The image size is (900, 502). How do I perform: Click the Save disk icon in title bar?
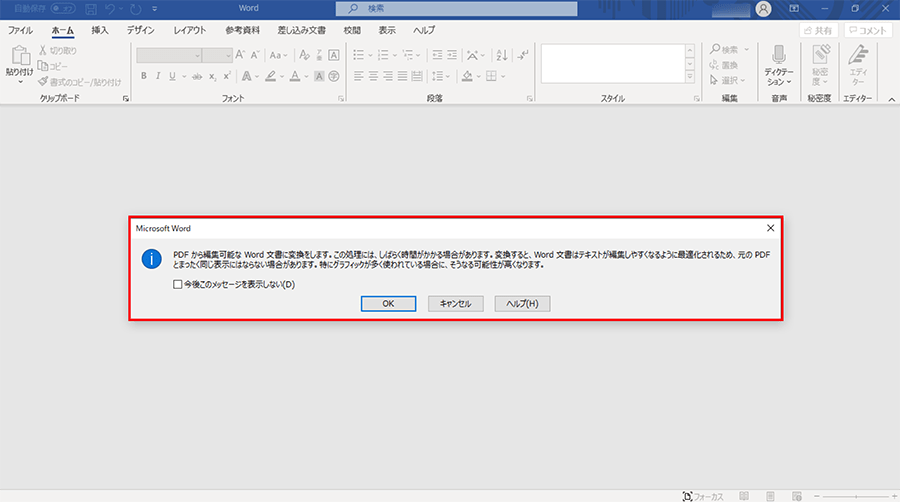point(91,9)
